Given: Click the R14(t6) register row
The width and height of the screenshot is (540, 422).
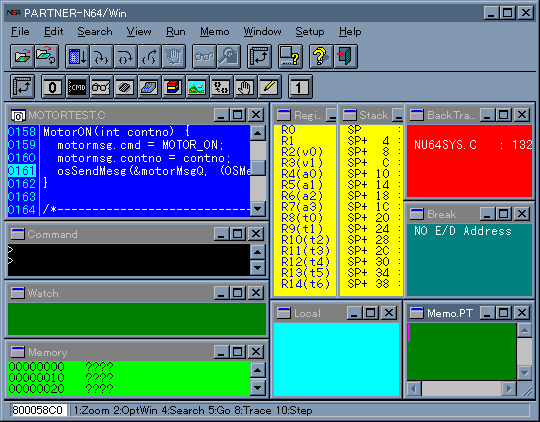Looking at the screenshot, I should click(x=305, y=284).
